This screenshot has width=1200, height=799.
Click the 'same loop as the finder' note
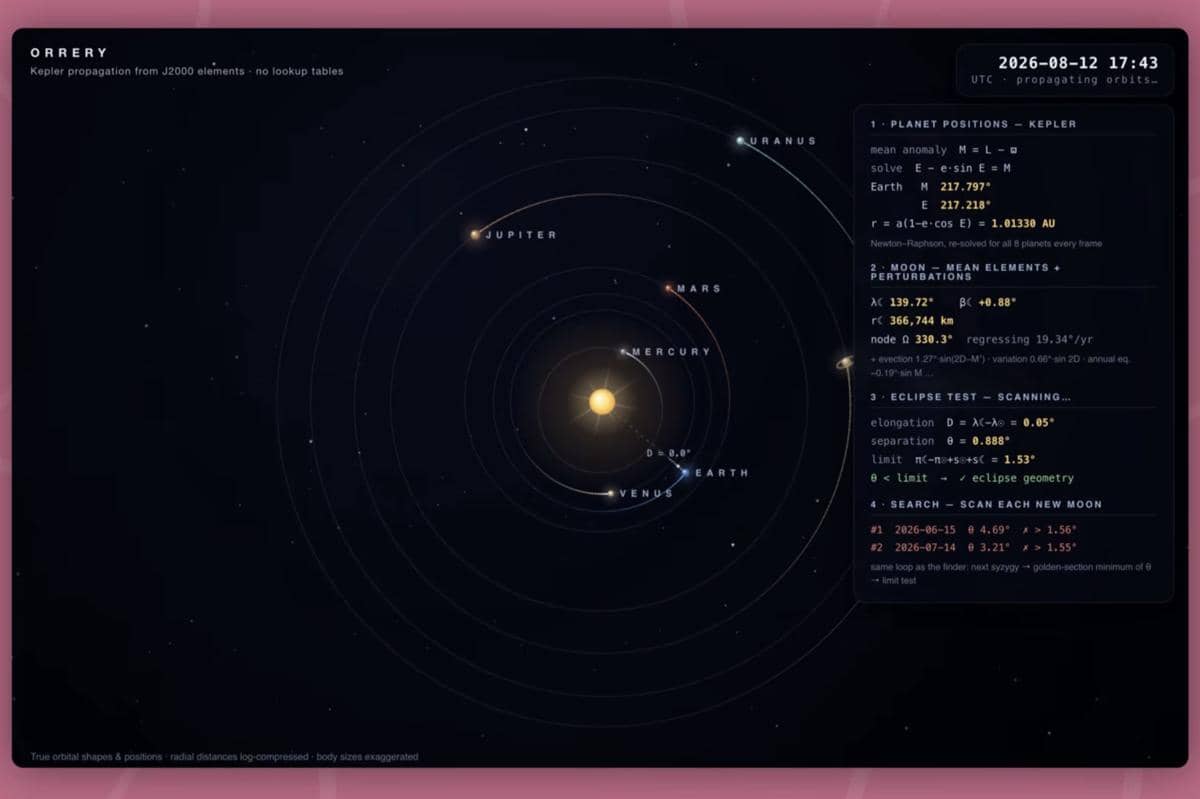1011,574
